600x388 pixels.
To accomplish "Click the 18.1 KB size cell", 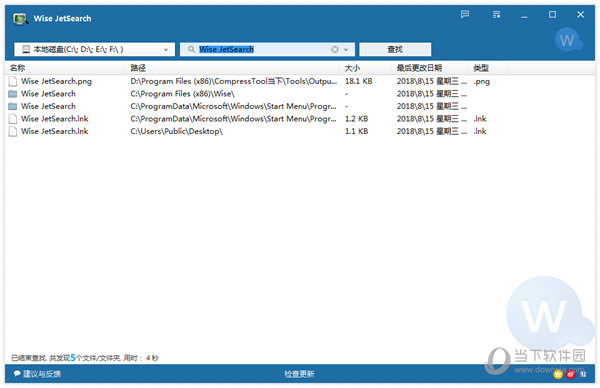I will click(x=359, y=81).
